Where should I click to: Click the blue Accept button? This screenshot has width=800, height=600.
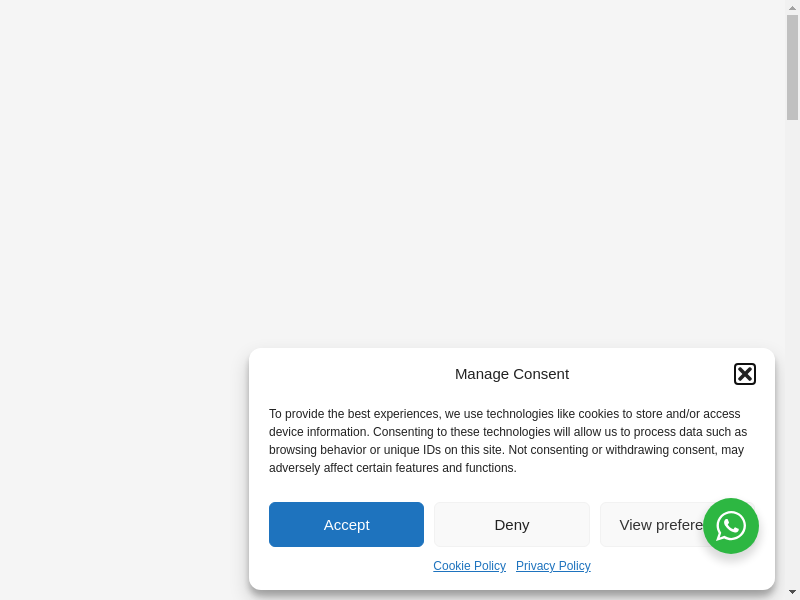coord(346,524)
